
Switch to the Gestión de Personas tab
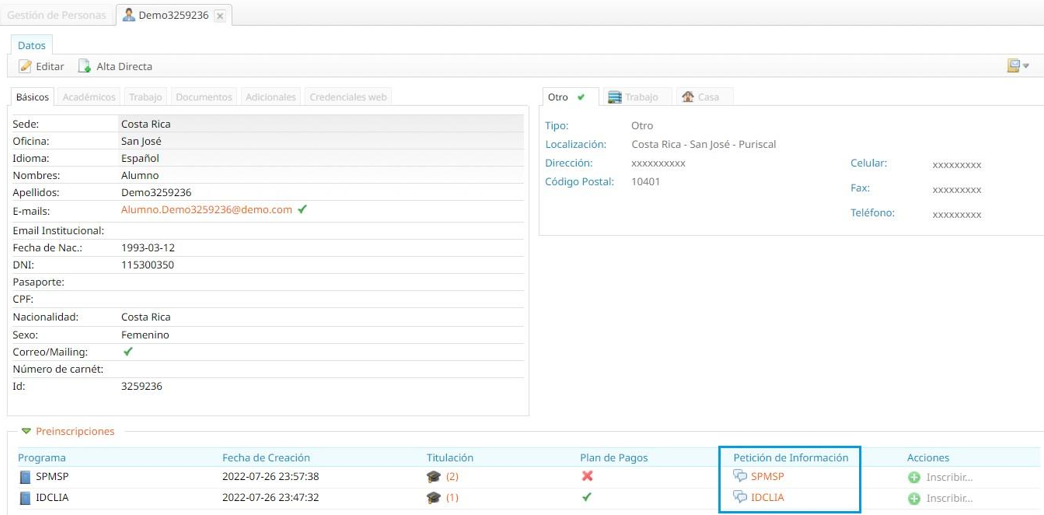point(56,16)
